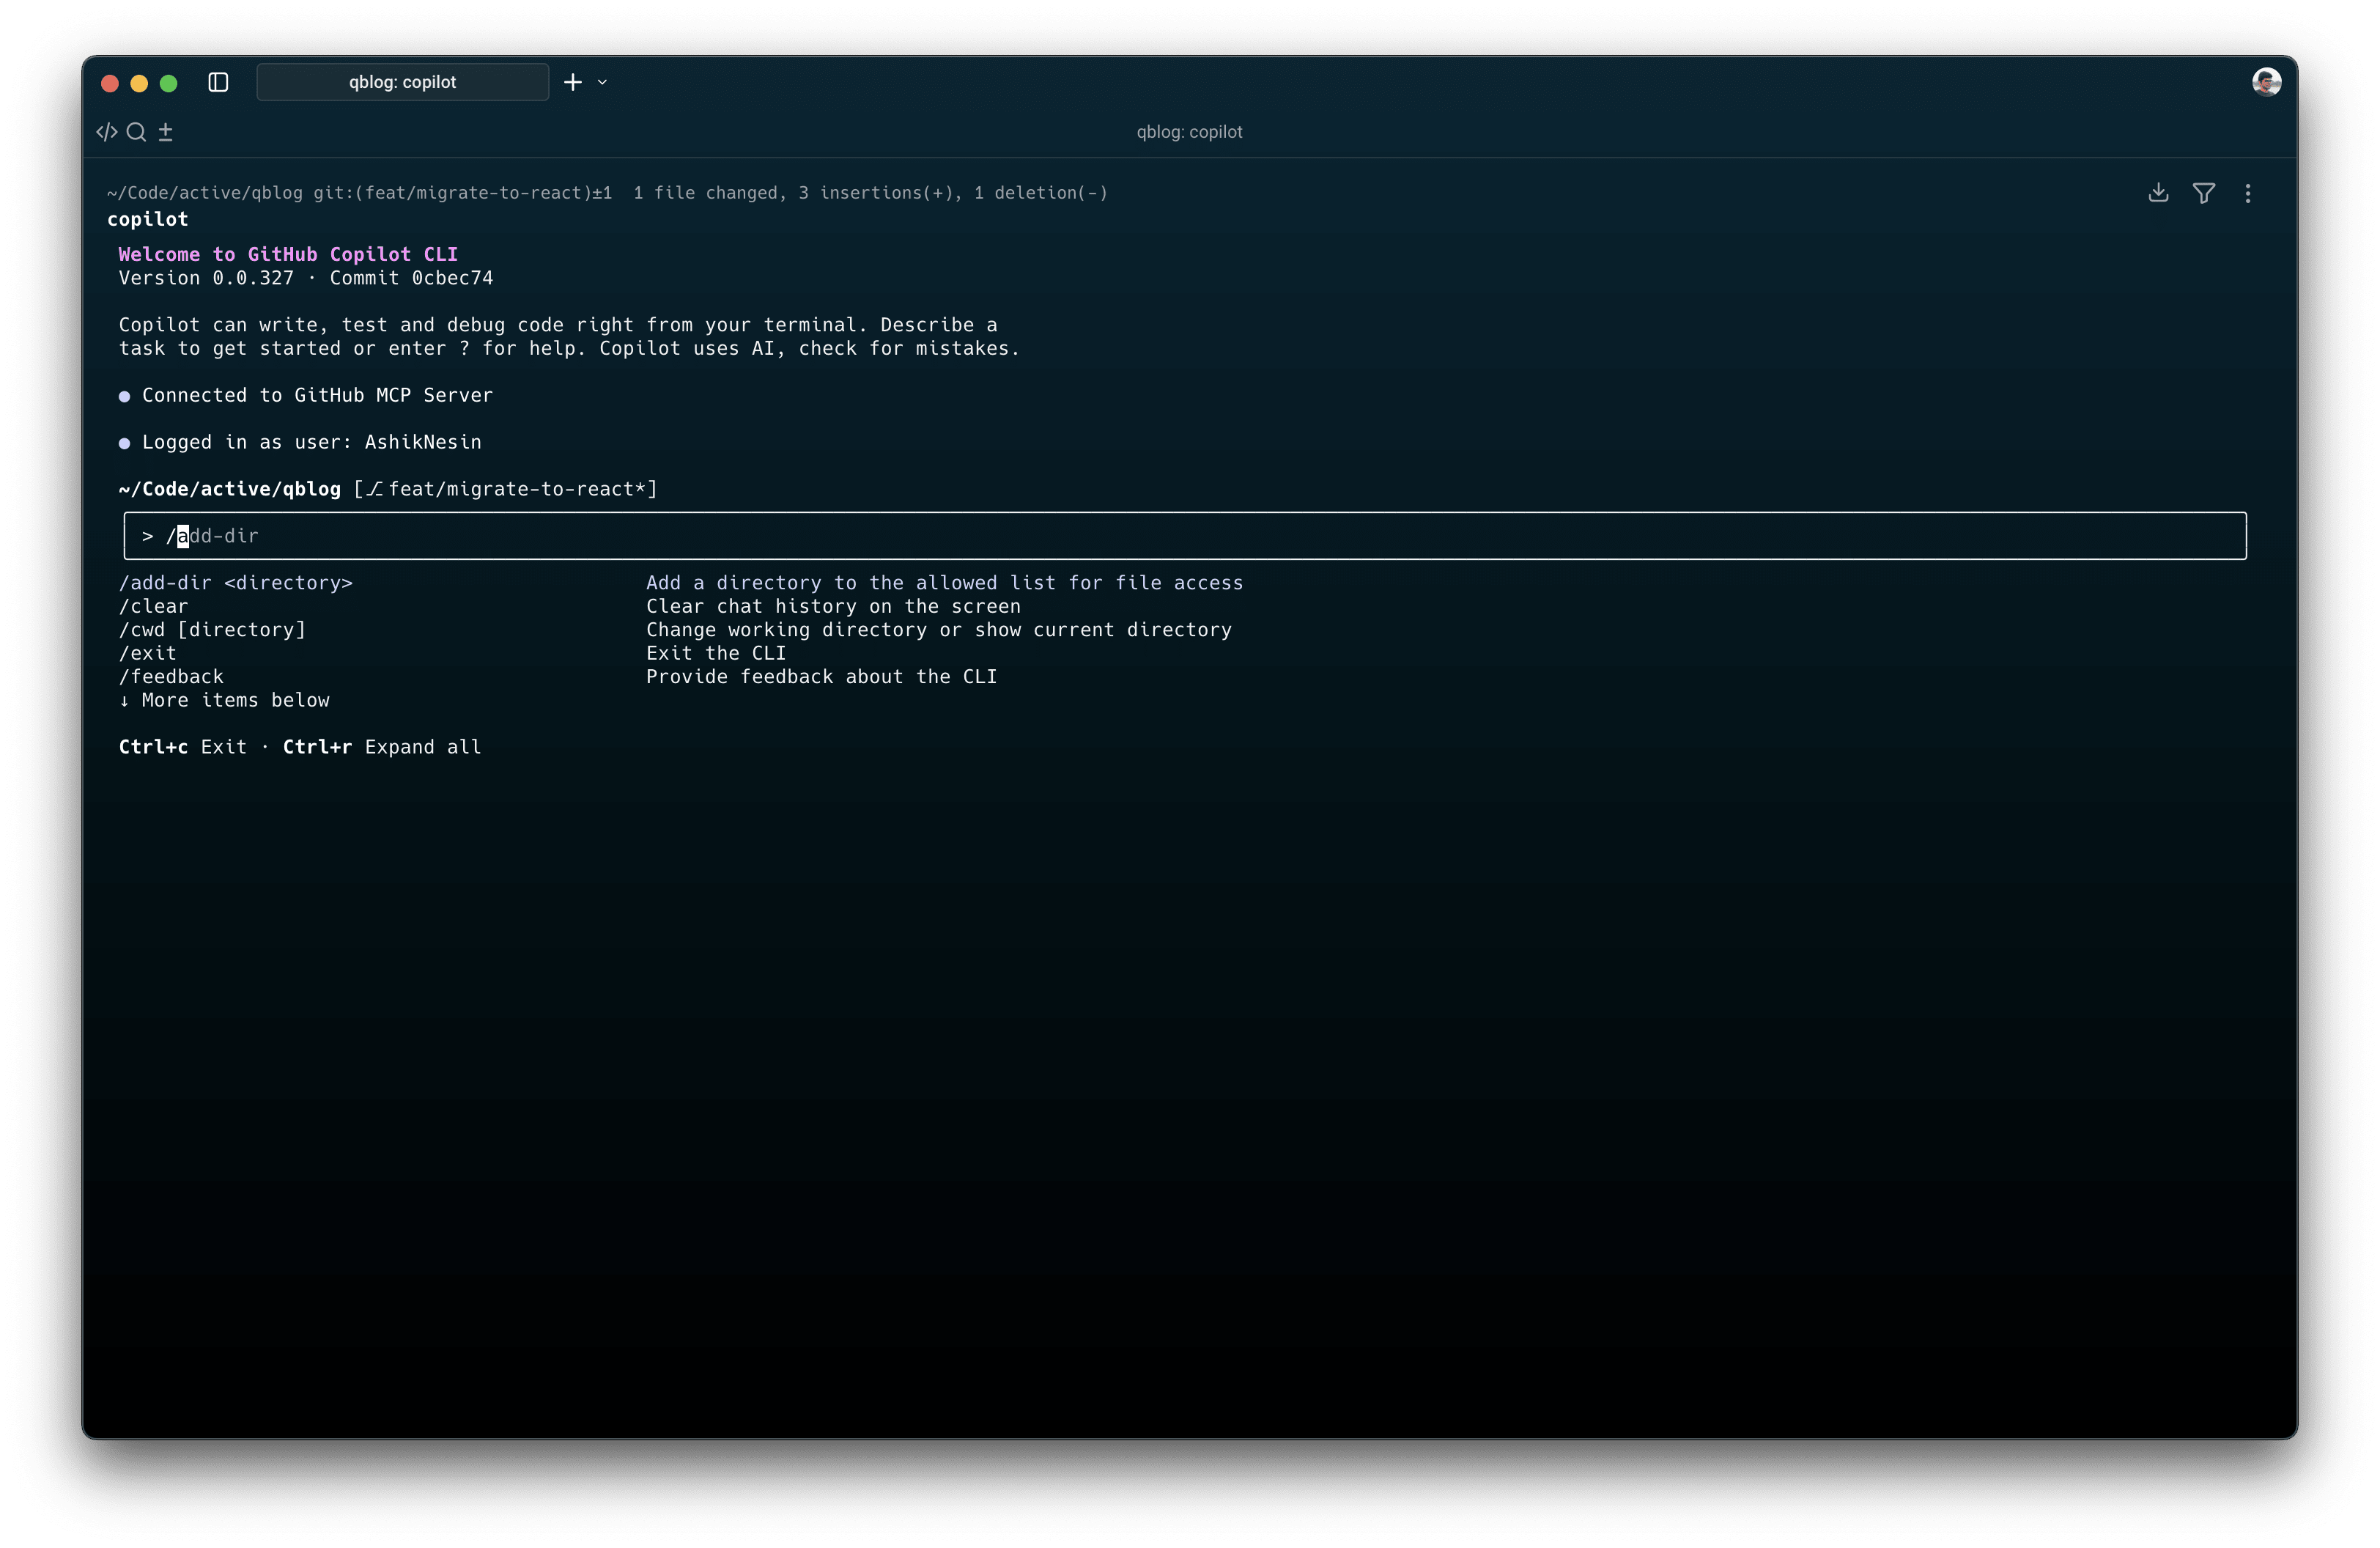Close the window with red button
The image size is (2380, 1548).
click(x=111, y=83)
